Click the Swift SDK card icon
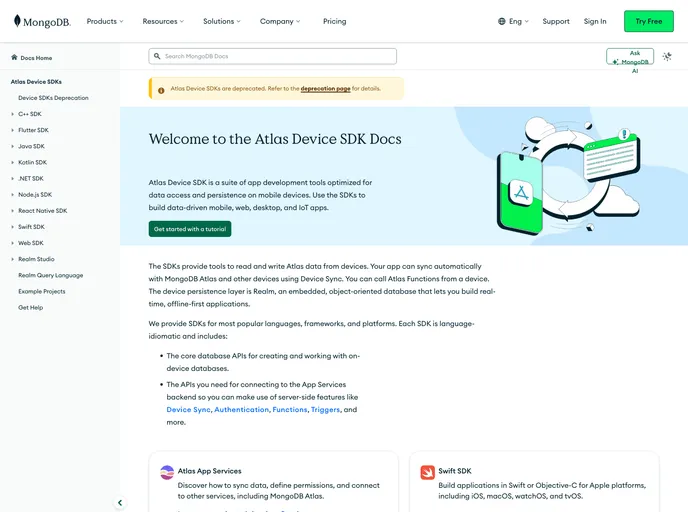Viewport: 688px width, 512px height. pos(427,472)
